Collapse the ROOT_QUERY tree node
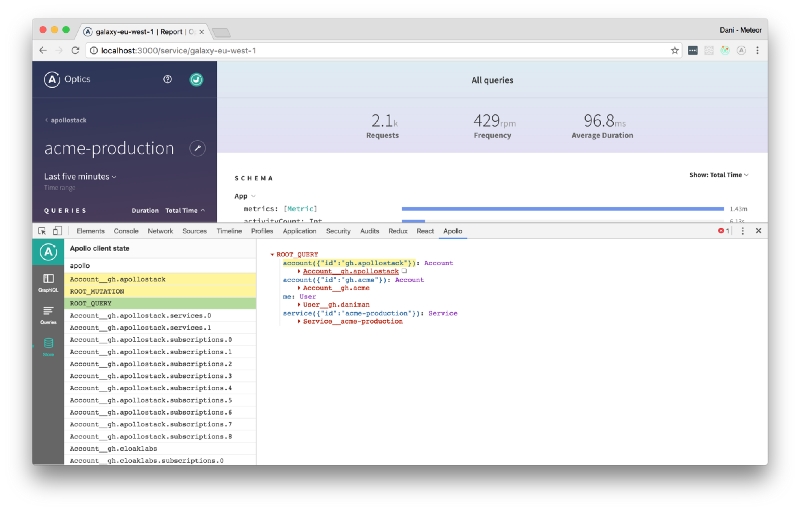 [x=272, y=255]
